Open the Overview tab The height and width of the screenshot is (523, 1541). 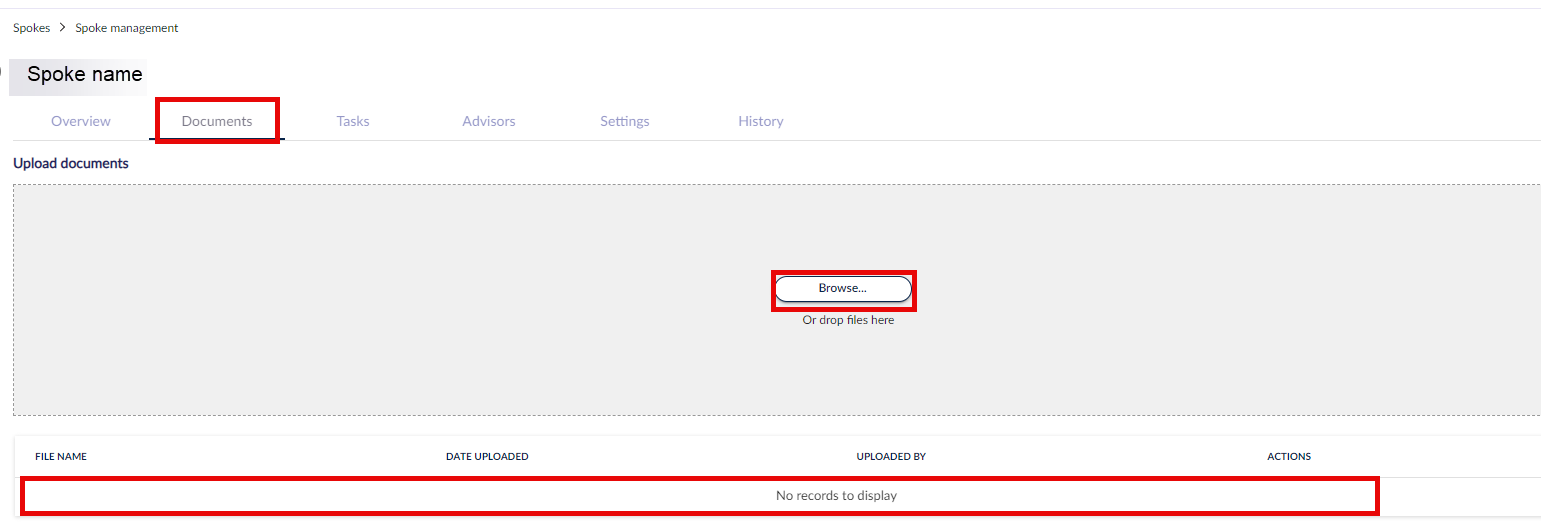pos(81,121)
